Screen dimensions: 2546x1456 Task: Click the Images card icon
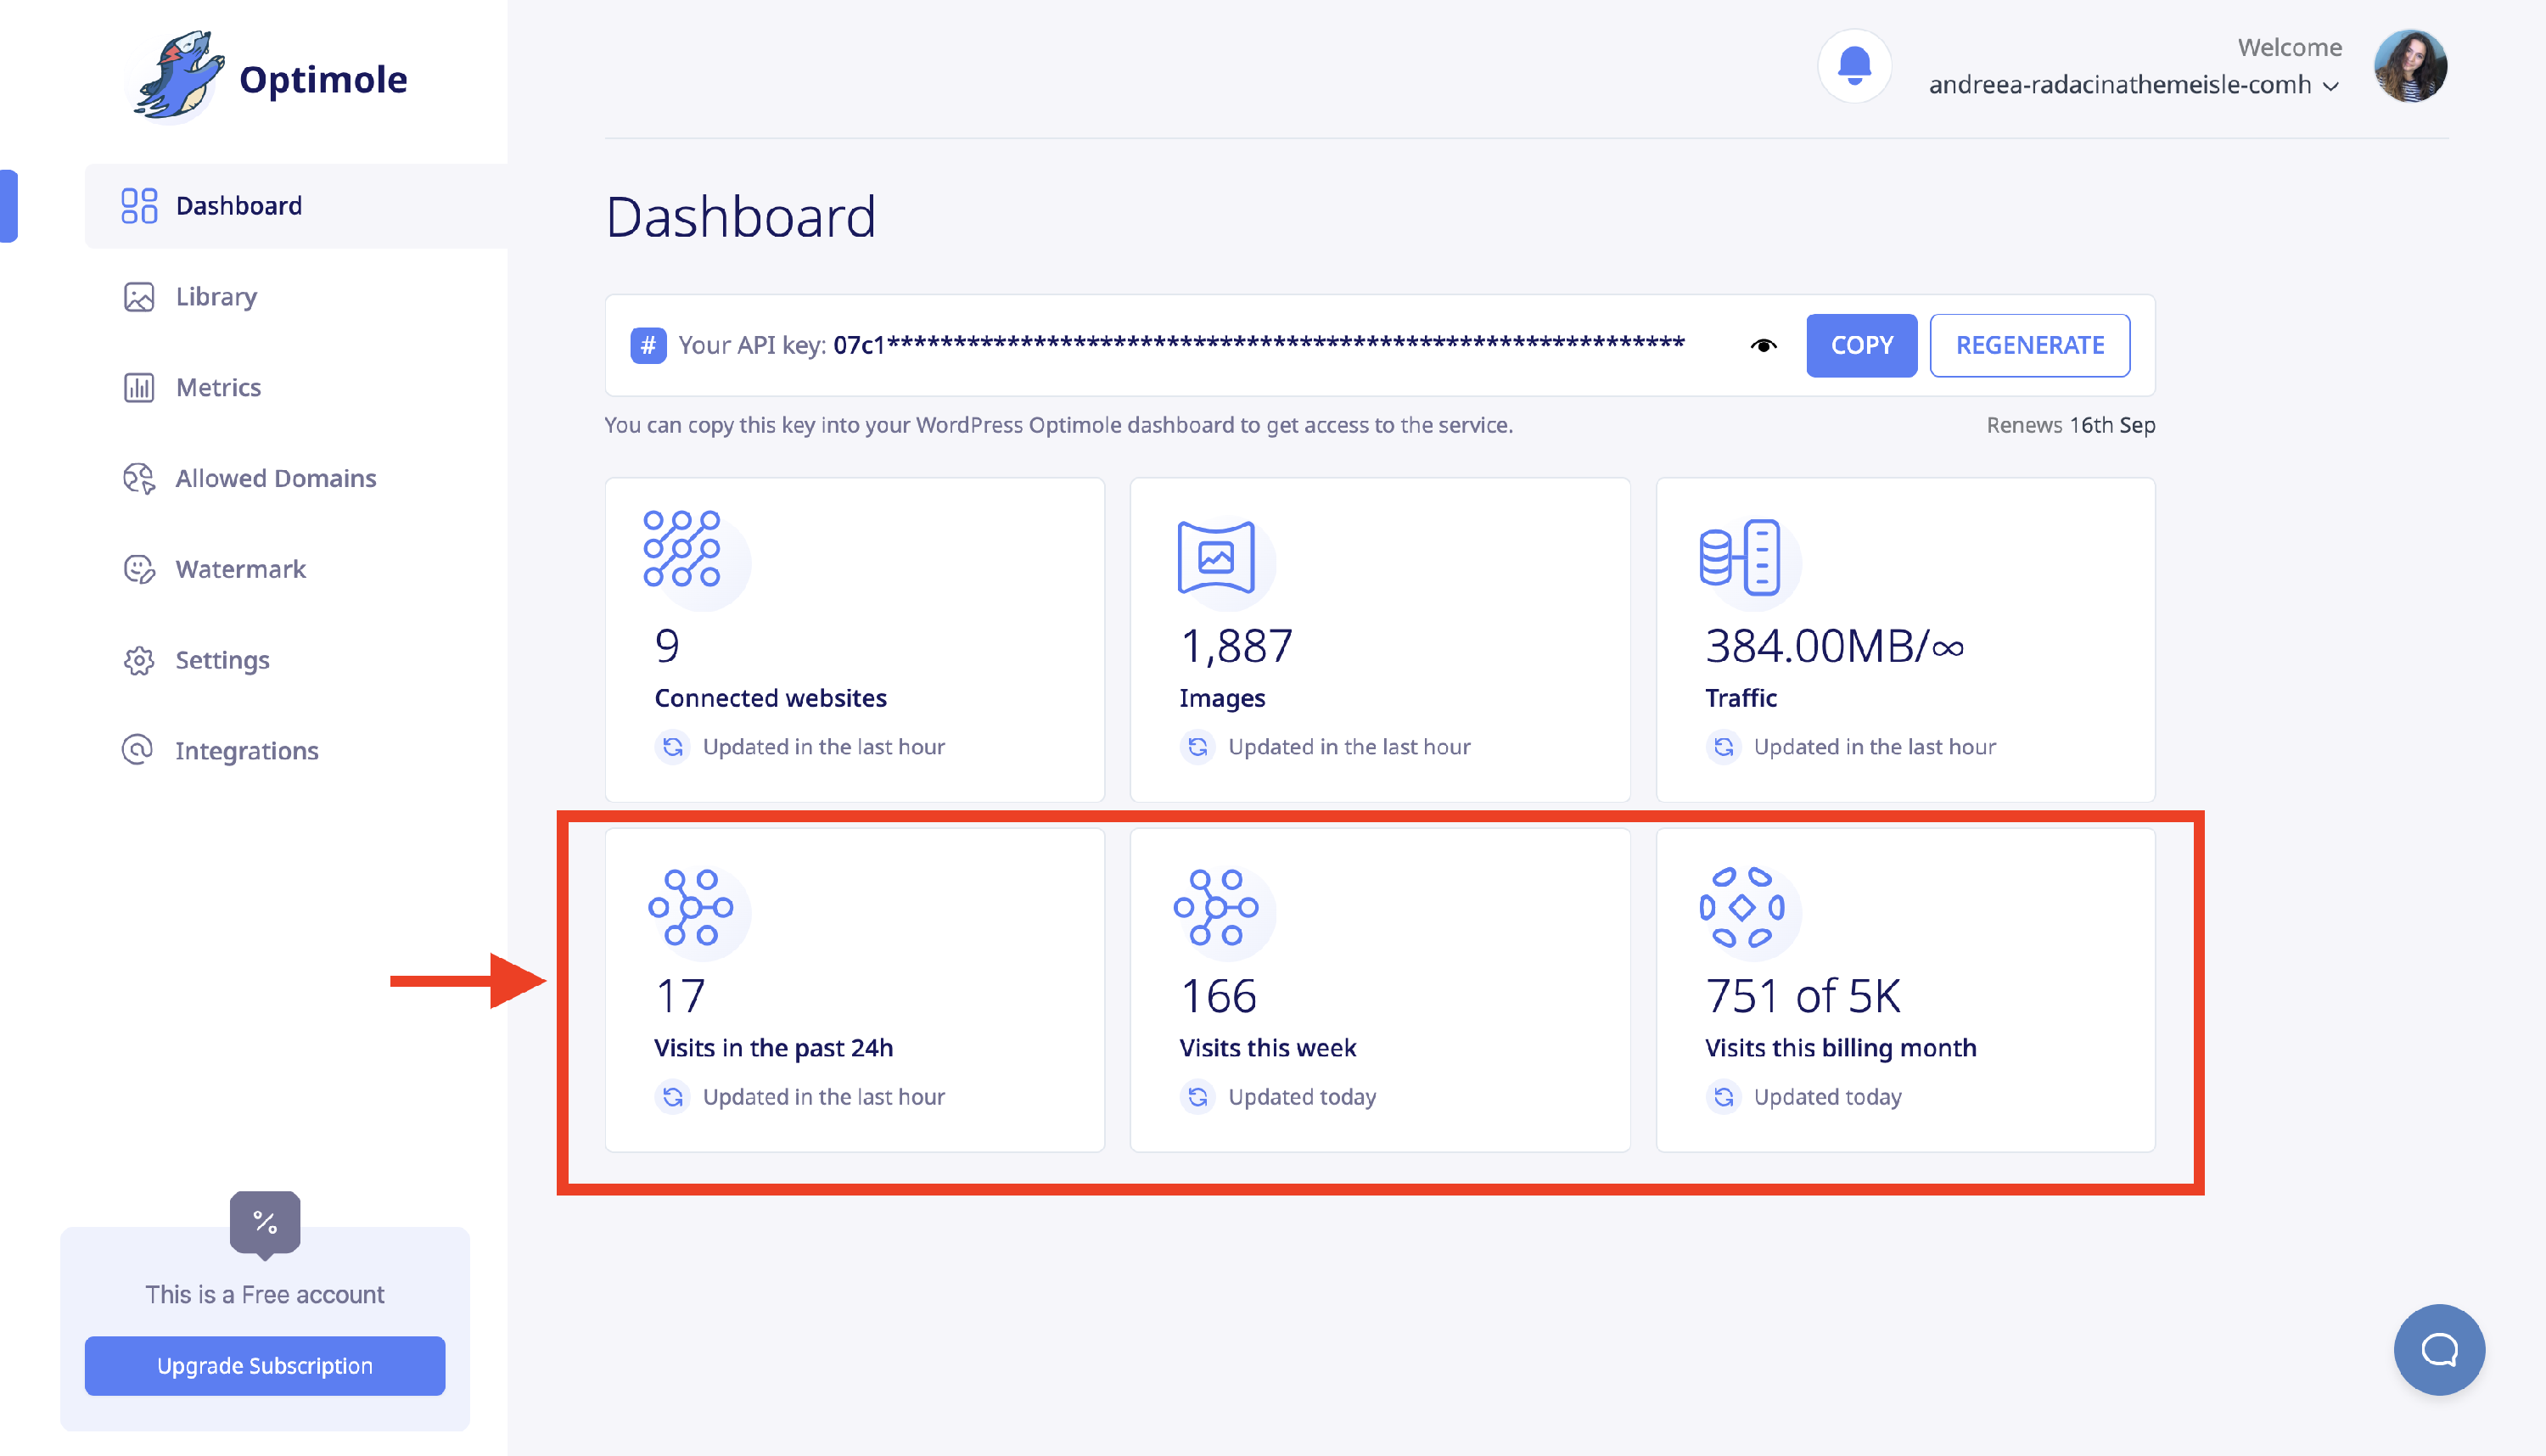pyautogui.click(x=1215, y=557)
